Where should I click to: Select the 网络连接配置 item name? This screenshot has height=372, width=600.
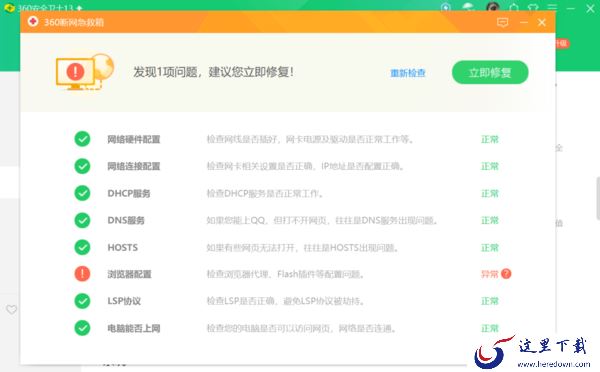point(134,166)
